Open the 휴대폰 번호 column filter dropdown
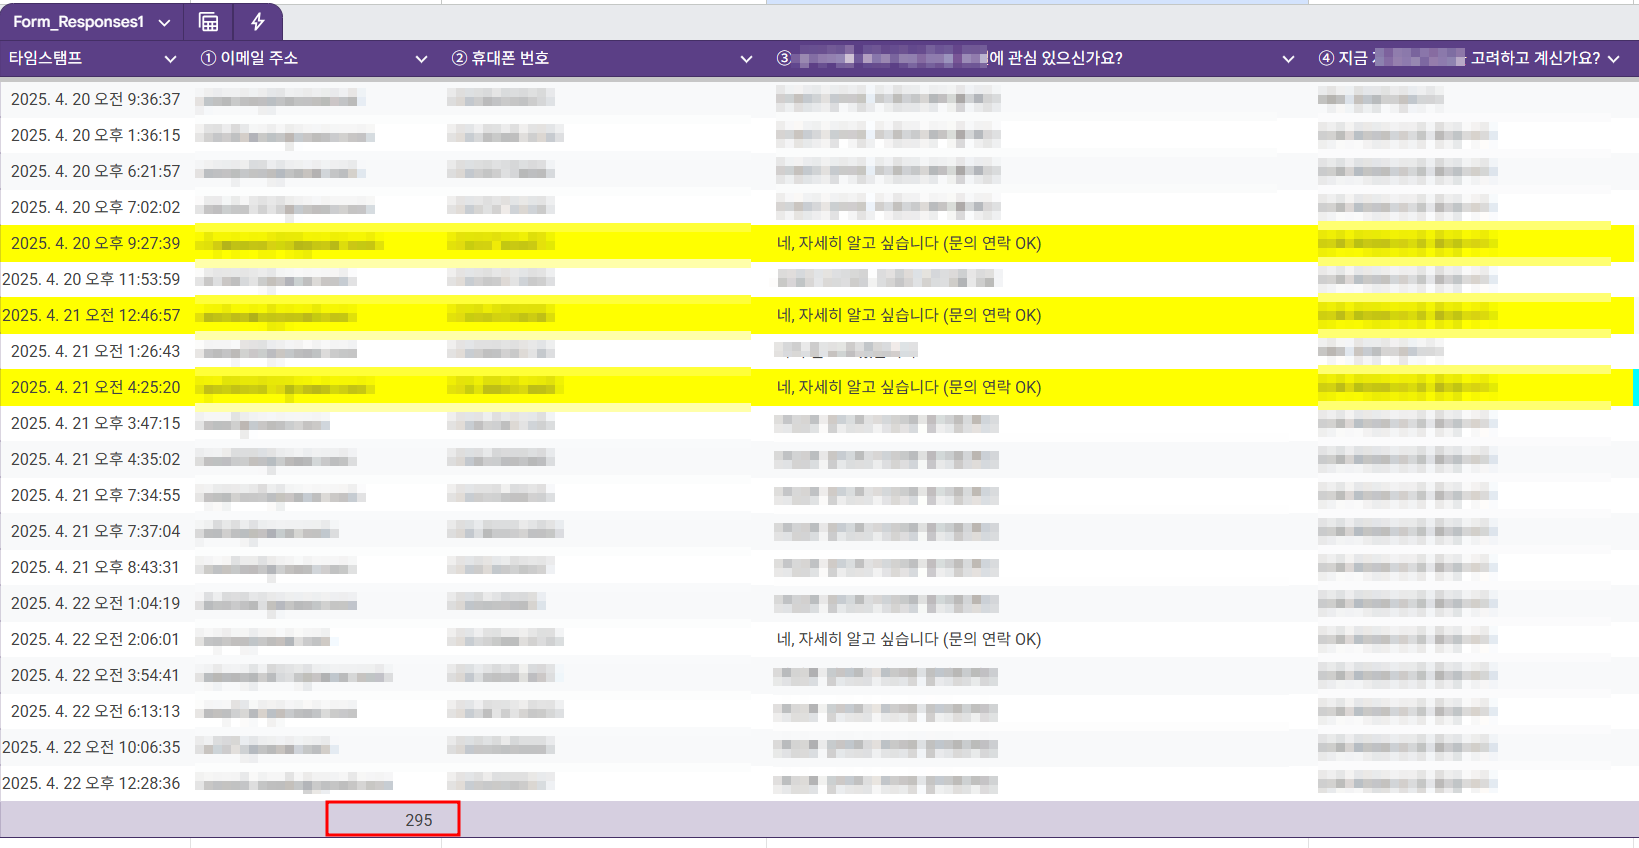Image resolution: width=1639 pixels, height=848 pixels. (x=746, y=59)
